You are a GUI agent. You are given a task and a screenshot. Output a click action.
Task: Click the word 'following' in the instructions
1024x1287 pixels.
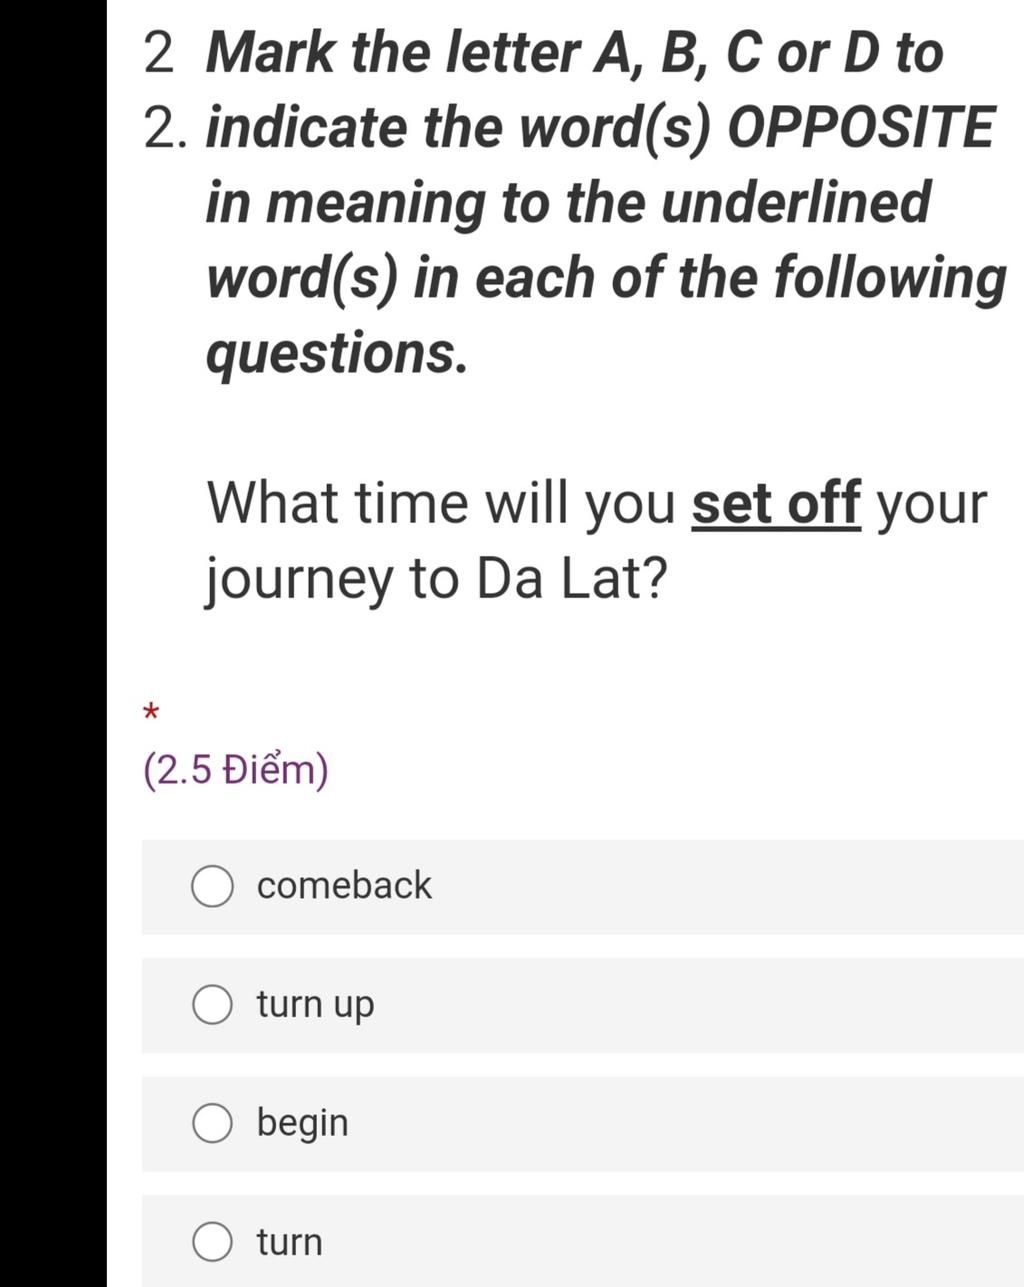click(891, 278)
